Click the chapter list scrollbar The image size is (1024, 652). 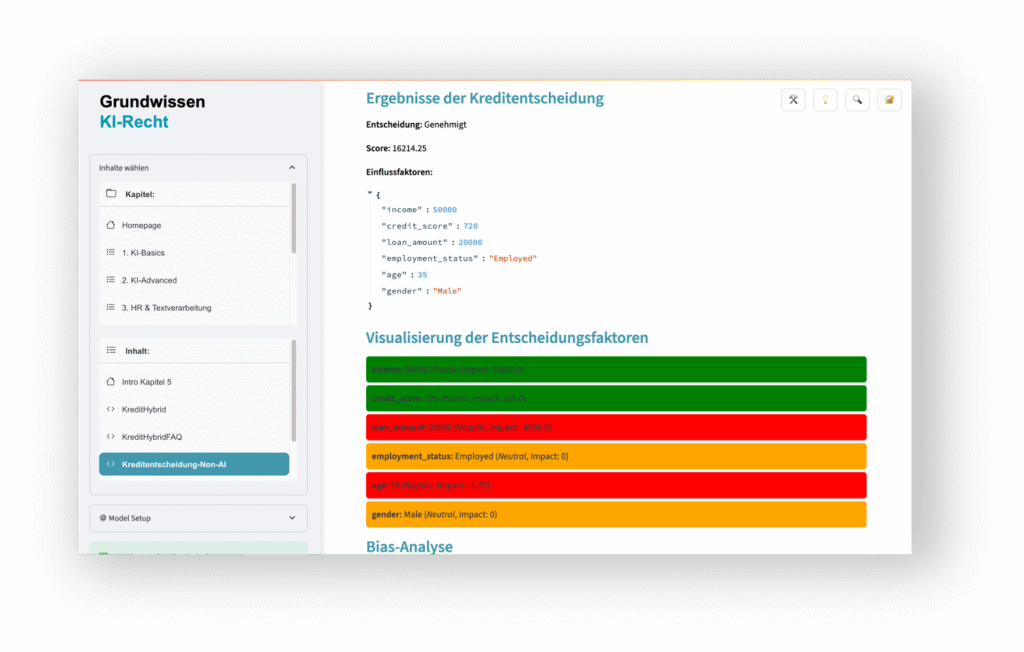[294, 218]
